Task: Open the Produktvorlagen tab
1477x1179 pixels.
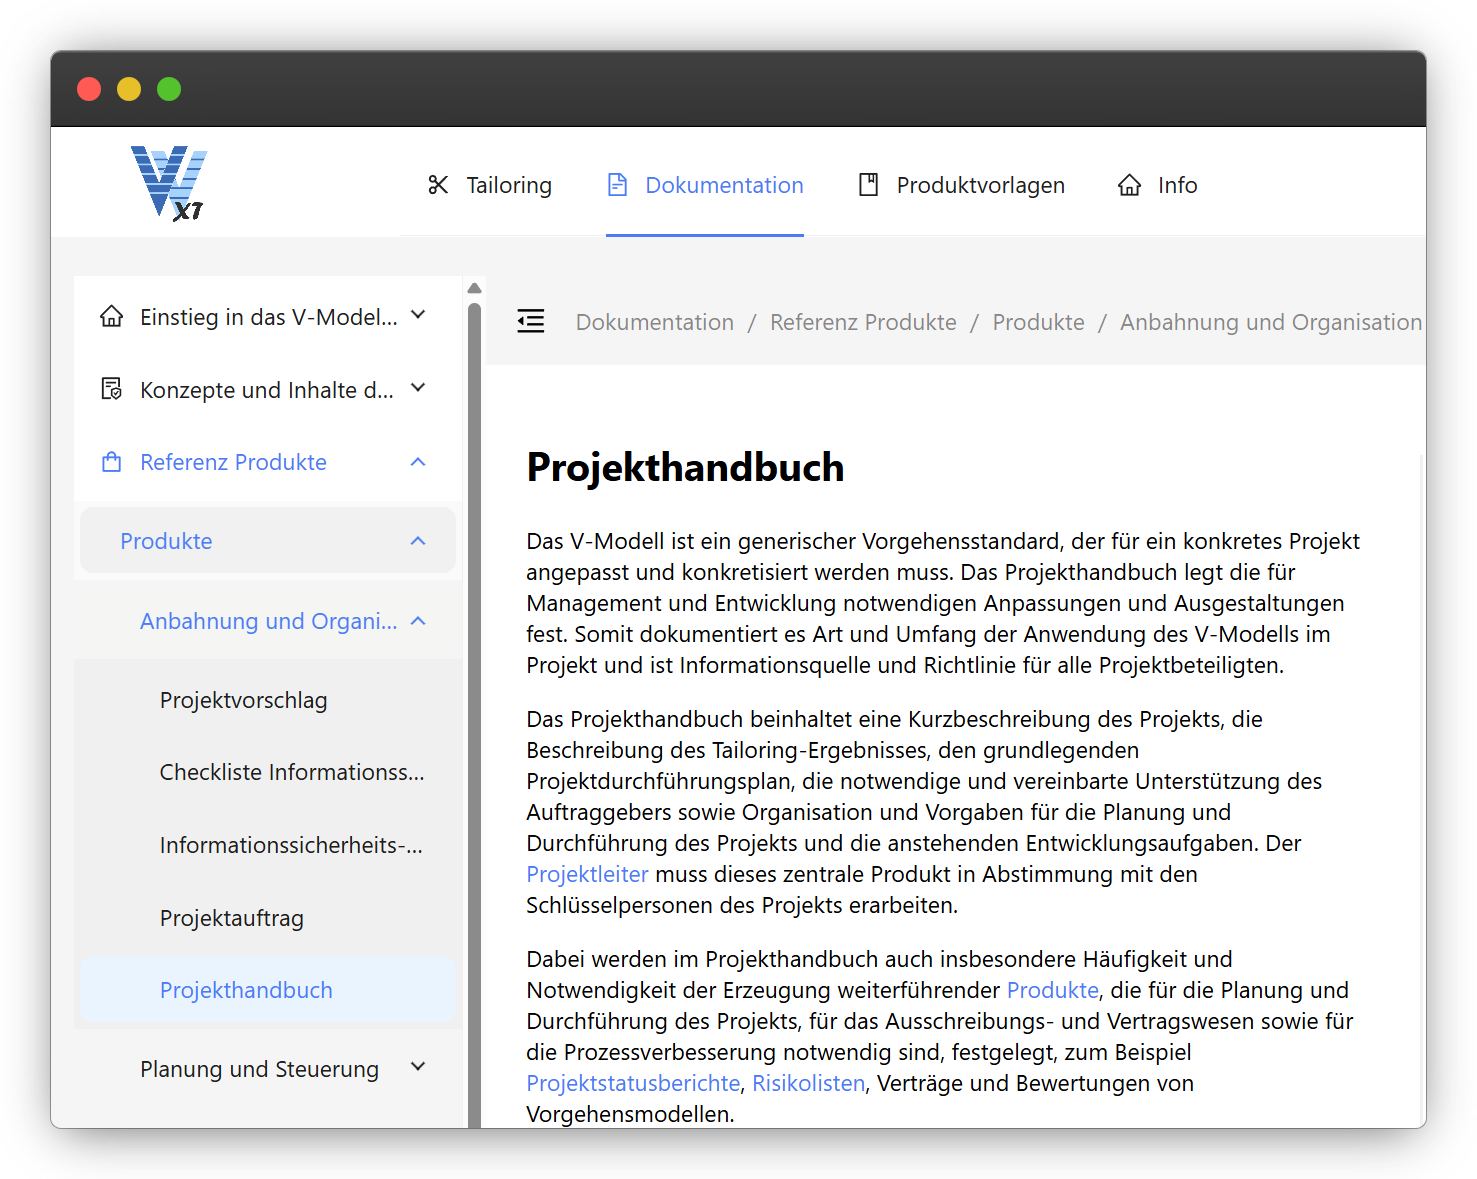Action: [x=961, y=185]
